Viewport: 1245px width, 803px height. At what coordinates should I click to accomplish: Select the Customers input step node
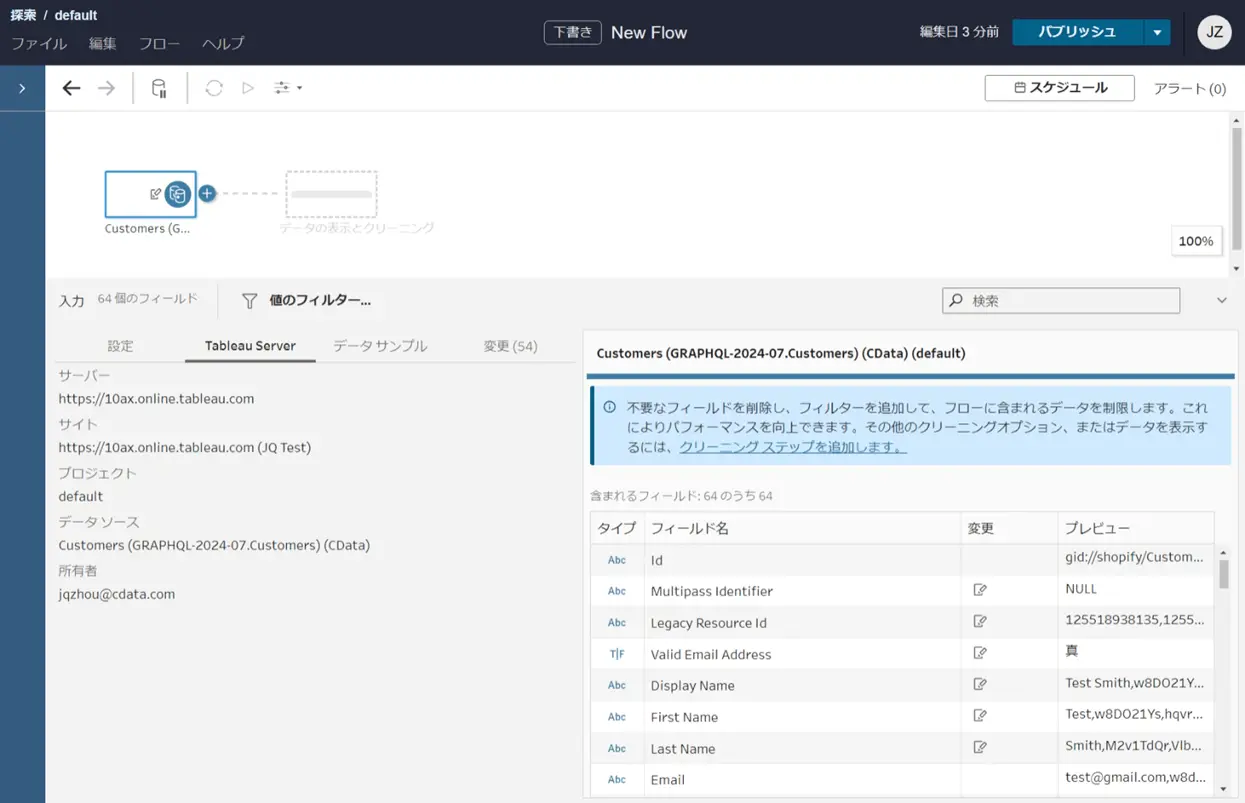(x=150, y=194)
